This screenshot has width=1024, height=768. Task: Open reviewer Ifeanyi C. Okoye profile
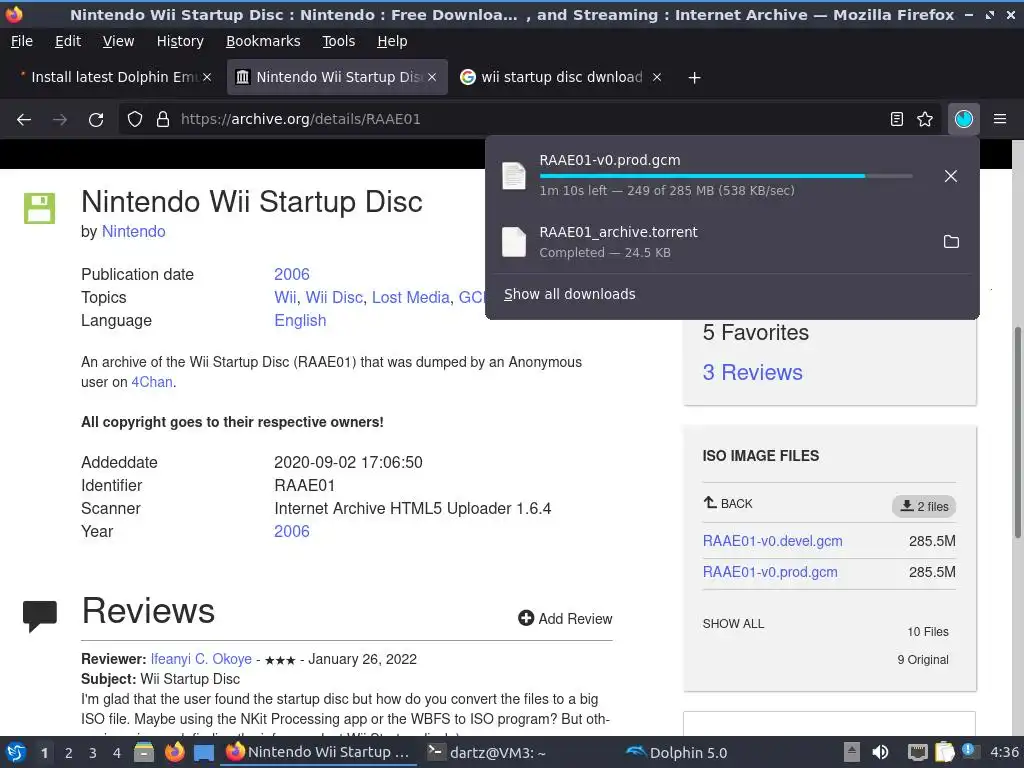(x=201, y=659)
